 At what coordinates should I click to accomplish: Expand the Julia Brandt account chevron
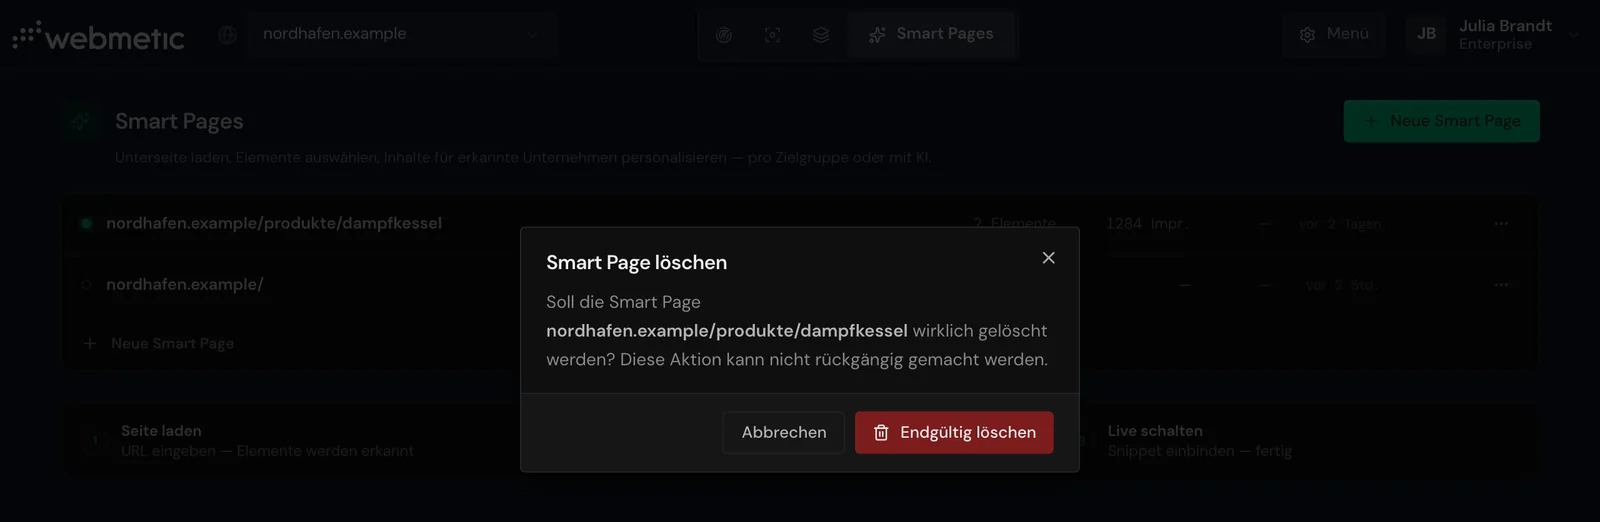pos(1574,35)
